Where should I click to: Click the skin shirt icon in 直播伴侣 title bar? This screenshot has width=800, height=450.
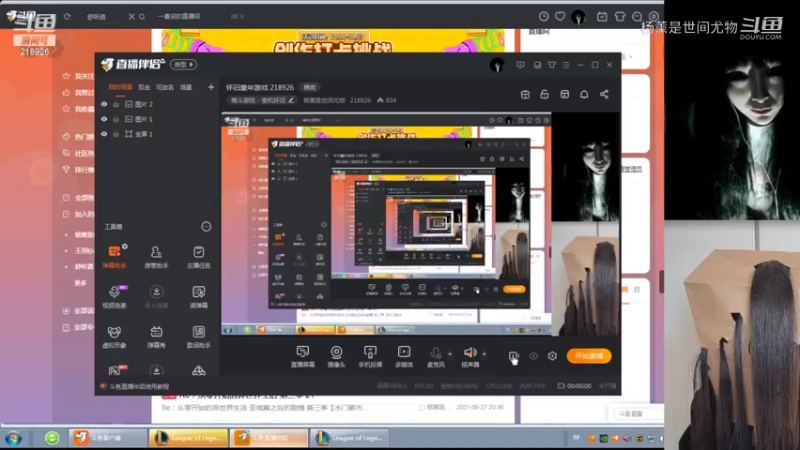point(552,65)
